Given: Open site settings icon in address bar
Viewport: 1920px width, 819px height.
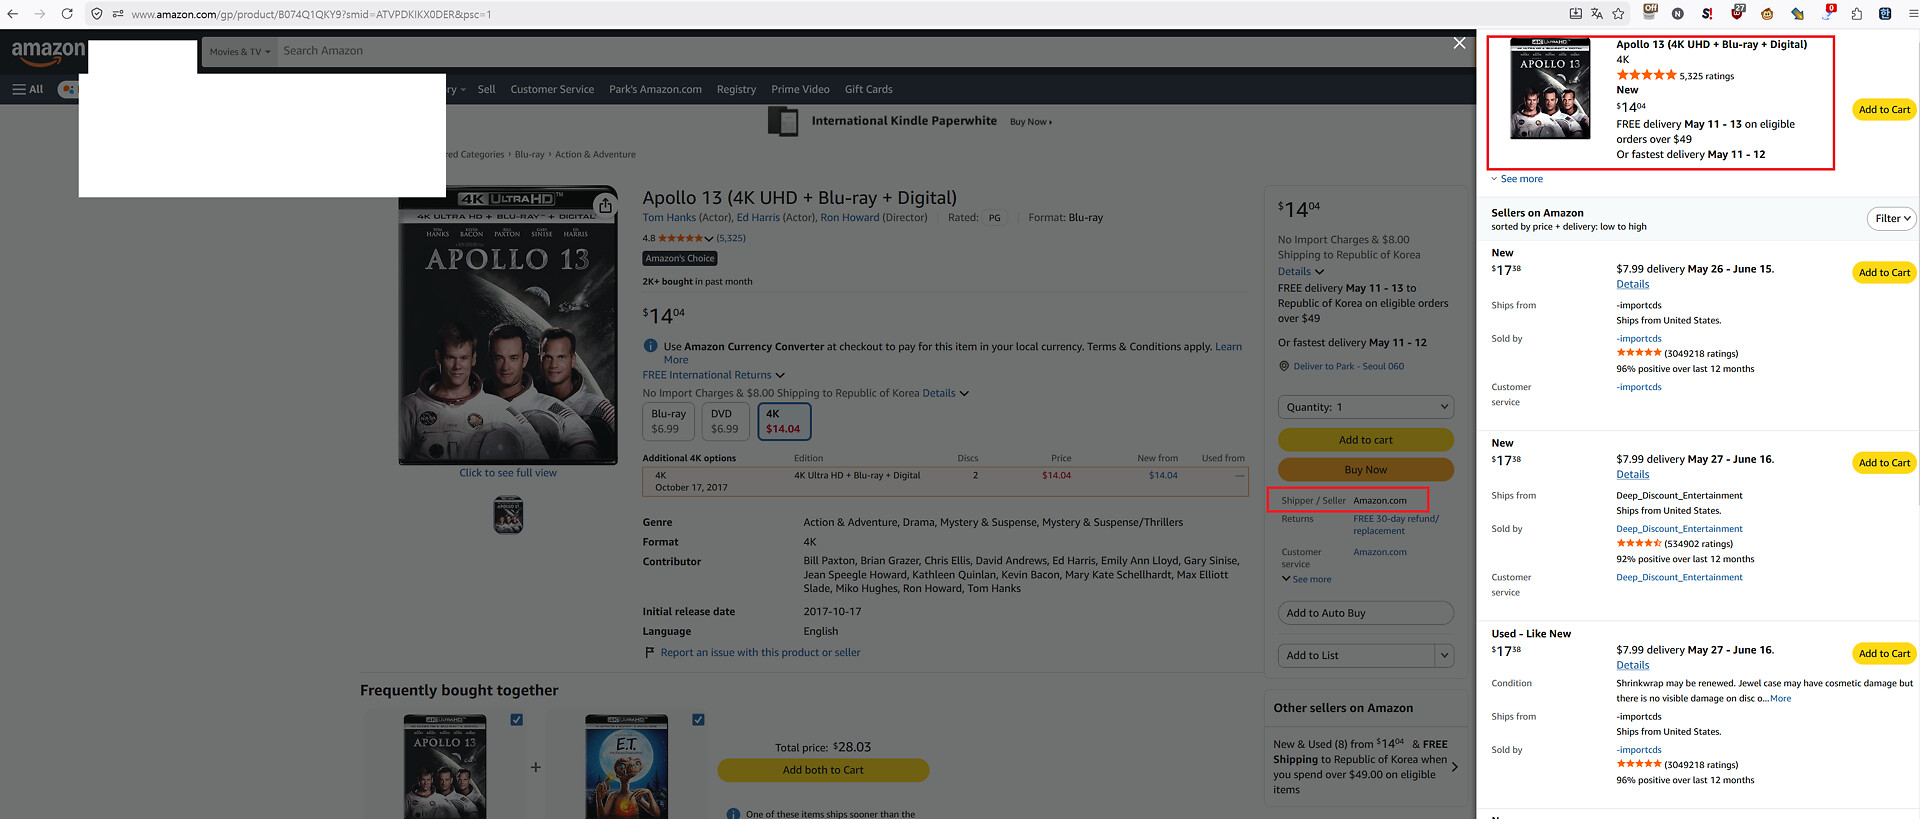Looking at the screenshot, I should click(118, 14).
